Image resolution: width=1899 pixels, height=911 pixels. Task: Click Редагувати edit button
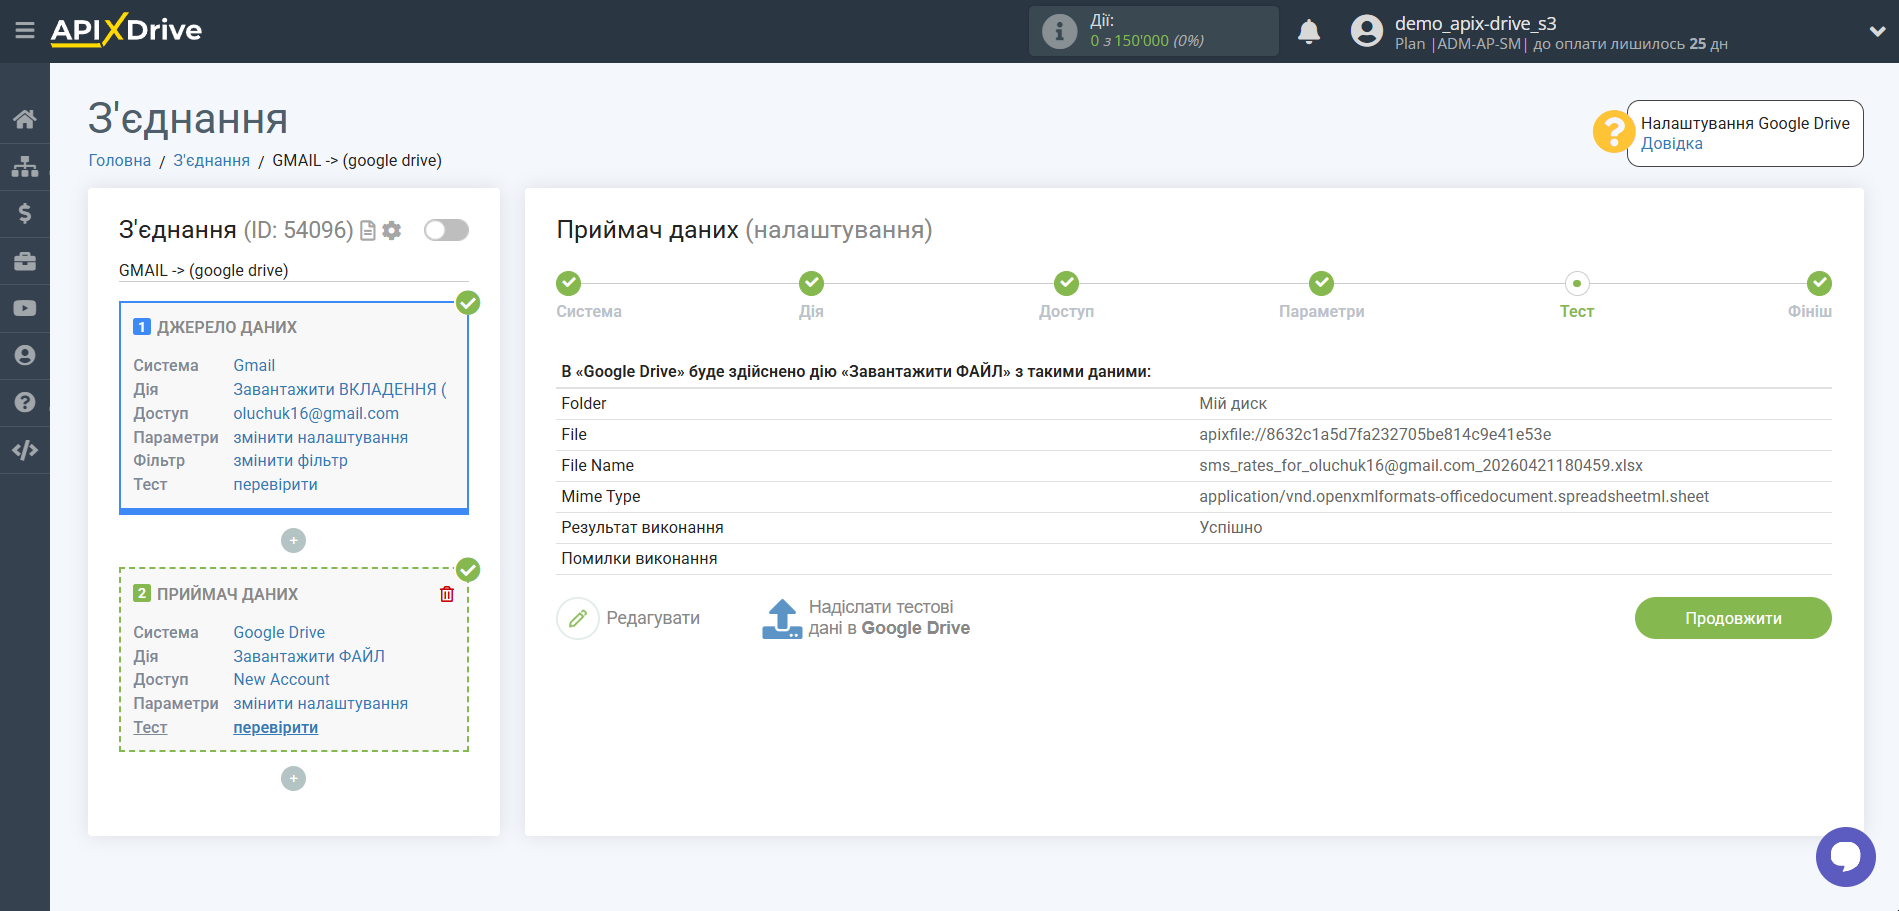tap(629, 619)
